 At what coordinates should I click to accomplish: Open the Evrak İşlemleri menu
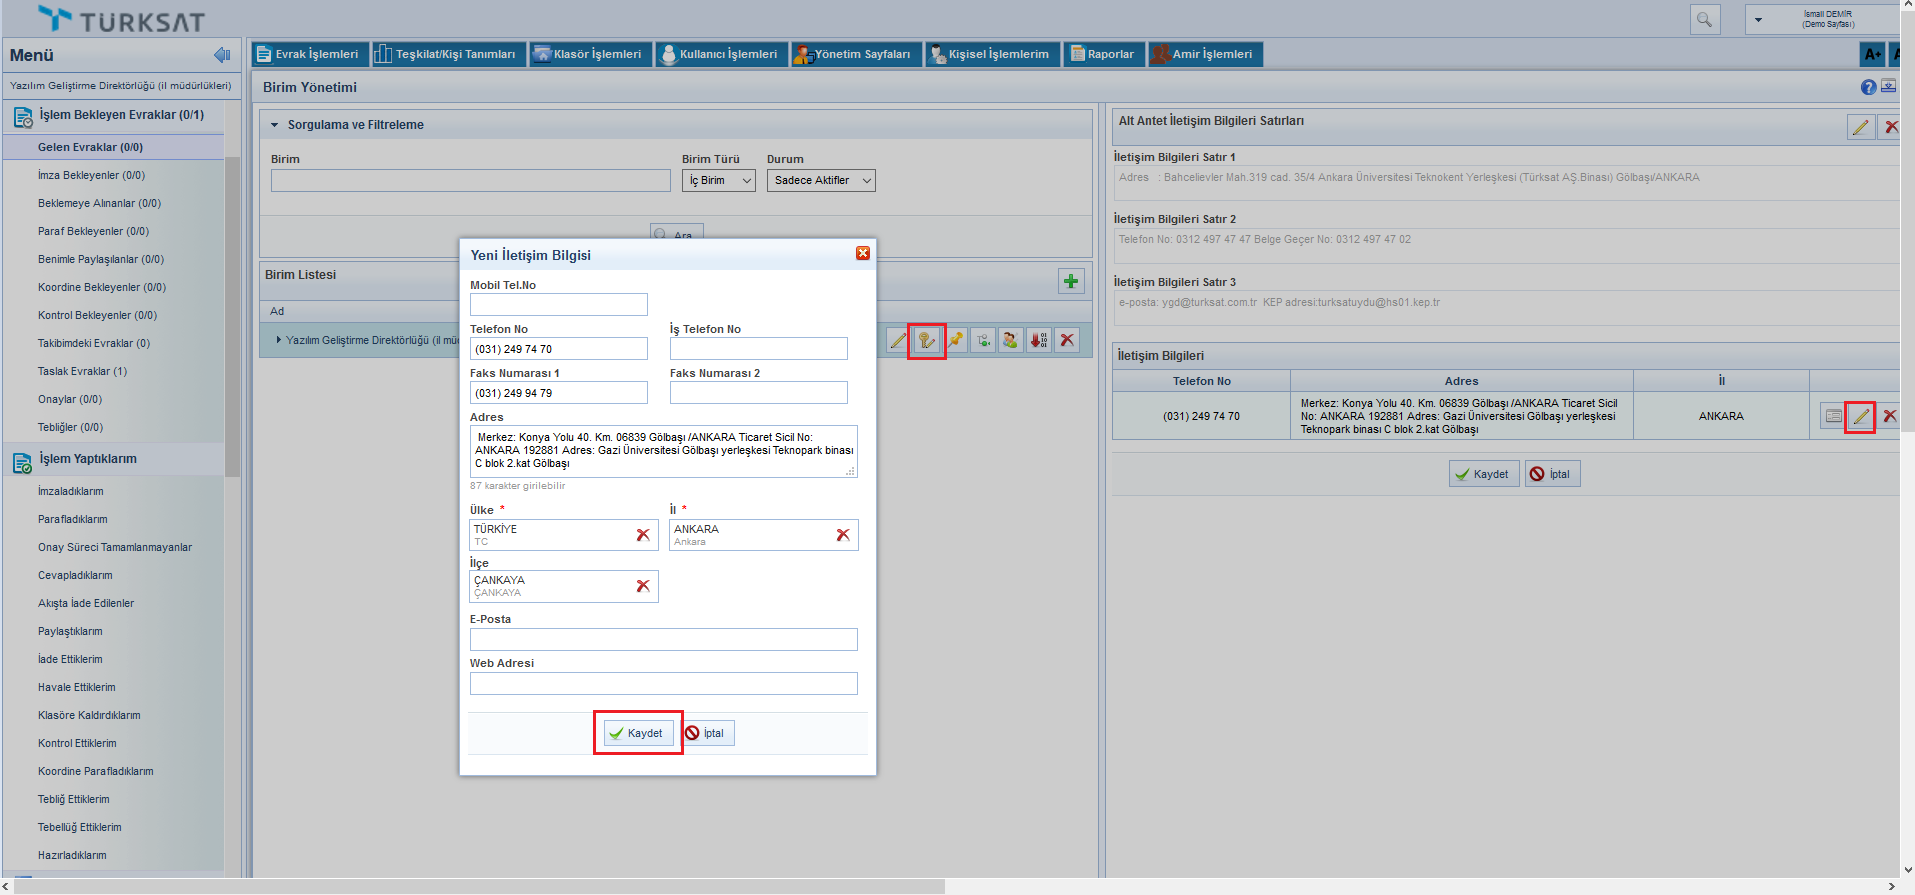(x=309, y=54)
